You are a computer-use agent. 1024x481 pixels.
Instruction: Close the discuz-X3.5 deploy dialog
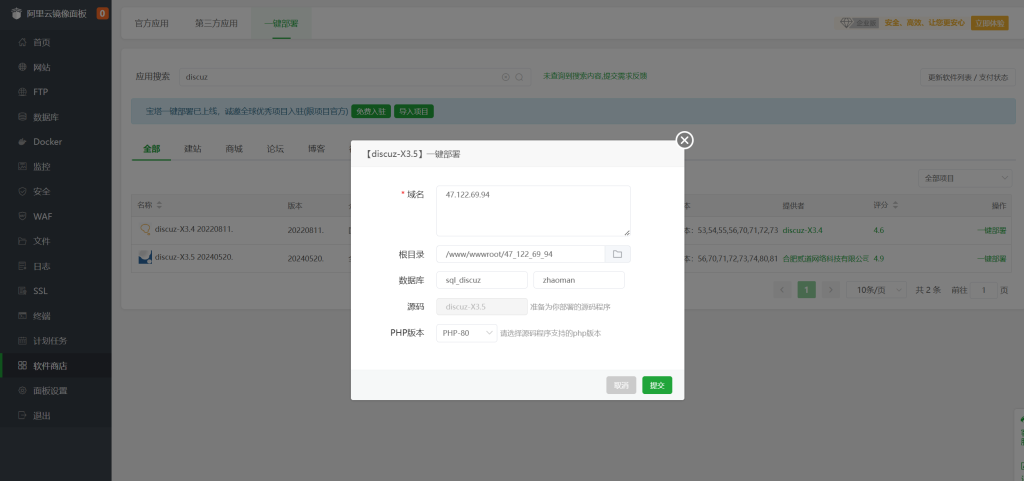[684, 140]
